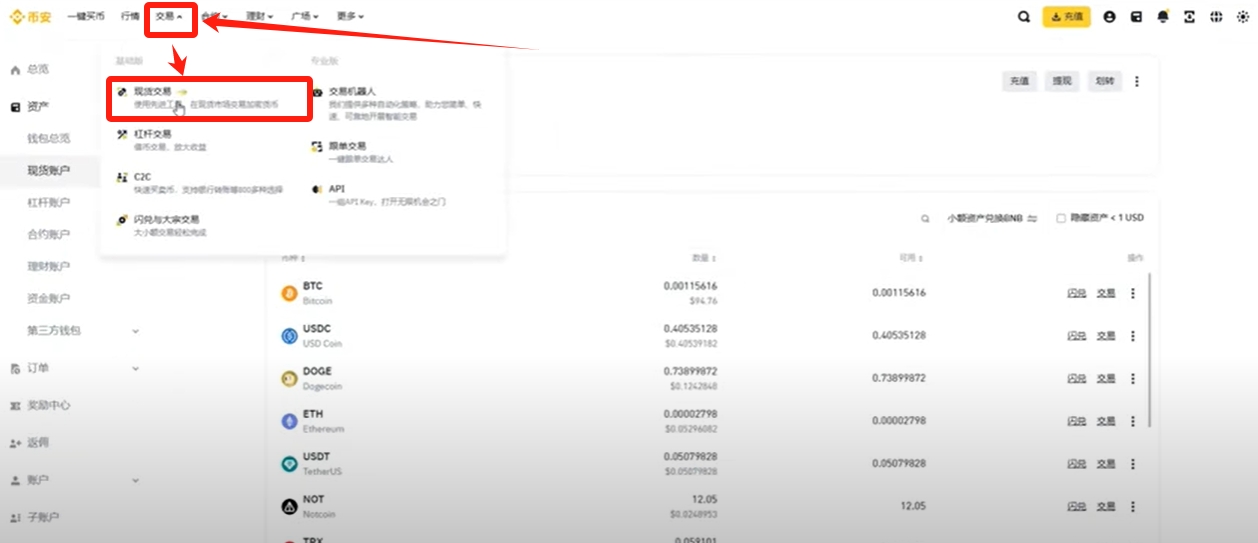
Task: Click the 奖励中心 icon in sidebar
Action: point(15,406)
